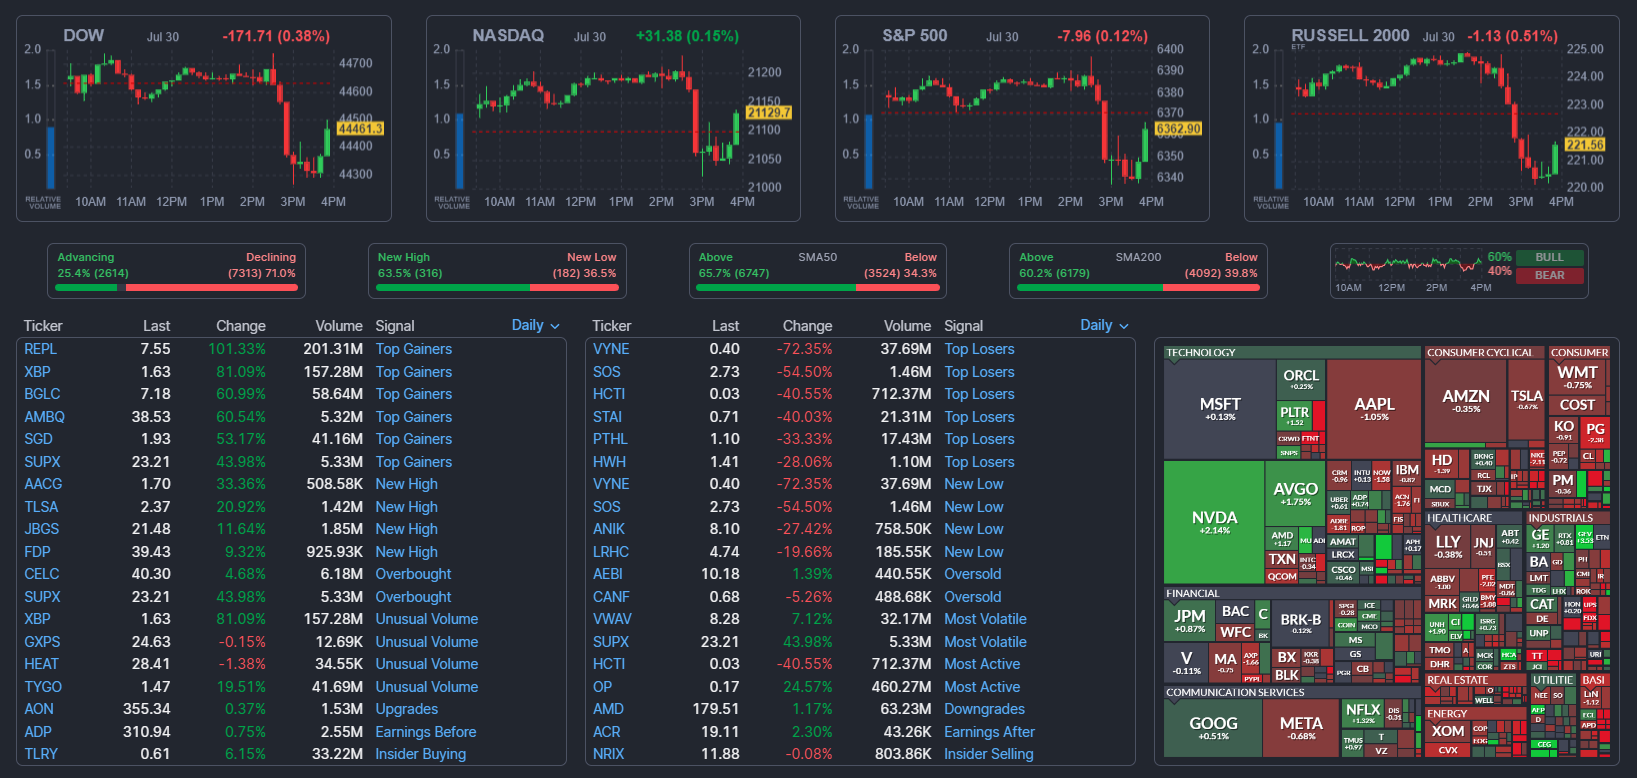Image resolution: width=1637 pixels, height=778 pixels.
Task: Click the Insider Selling signal link
Action: pyautogui.click(x=989, y=754)
